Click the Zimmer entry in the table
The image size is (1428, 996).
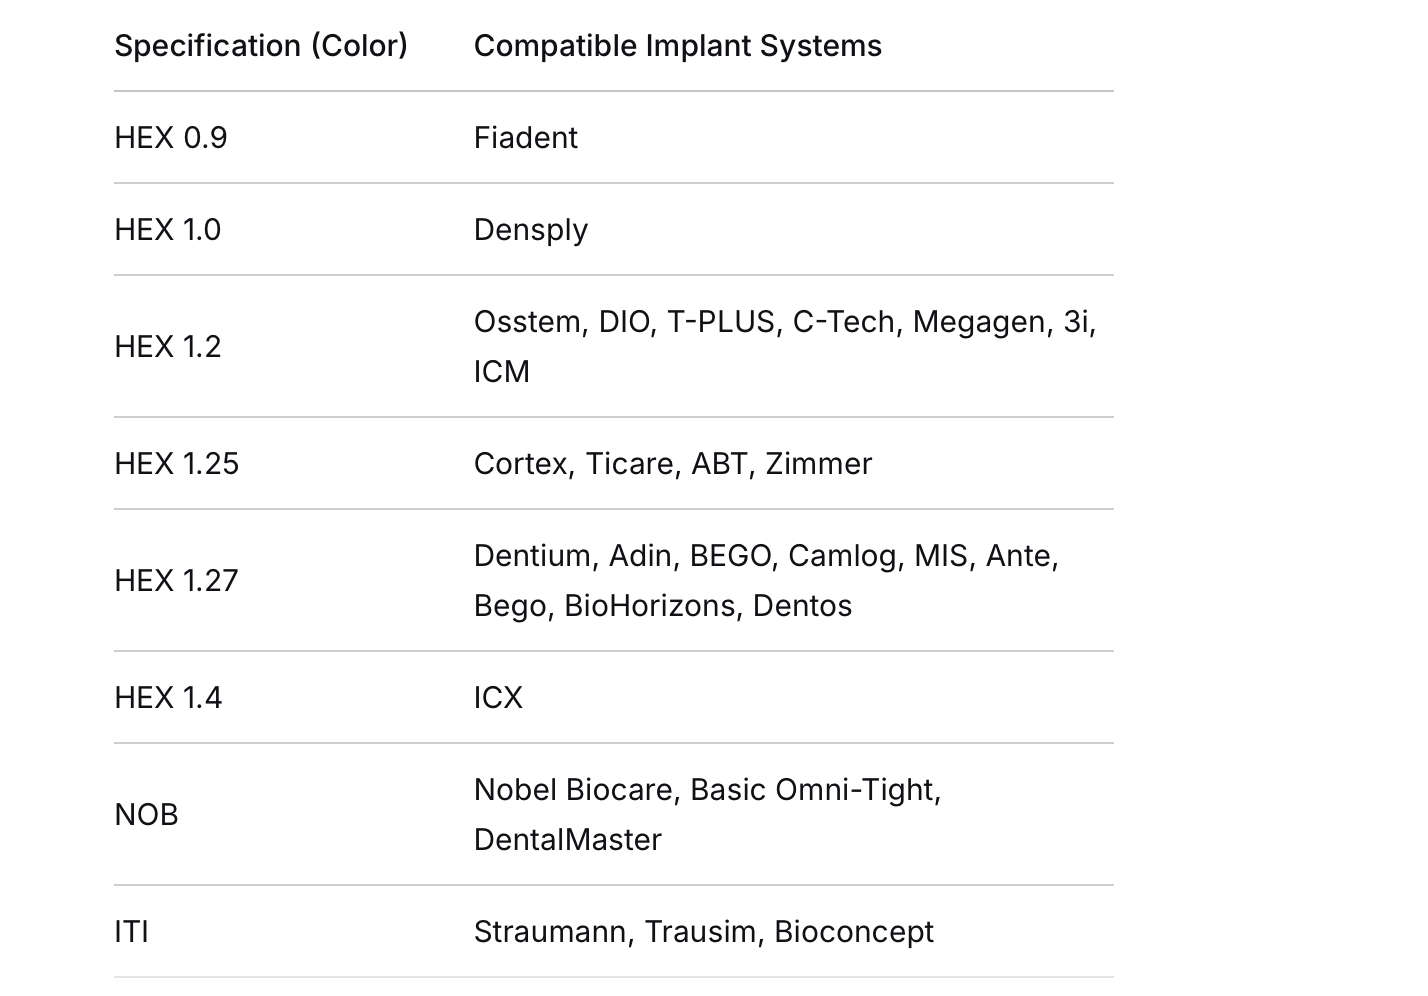[818, 464]
